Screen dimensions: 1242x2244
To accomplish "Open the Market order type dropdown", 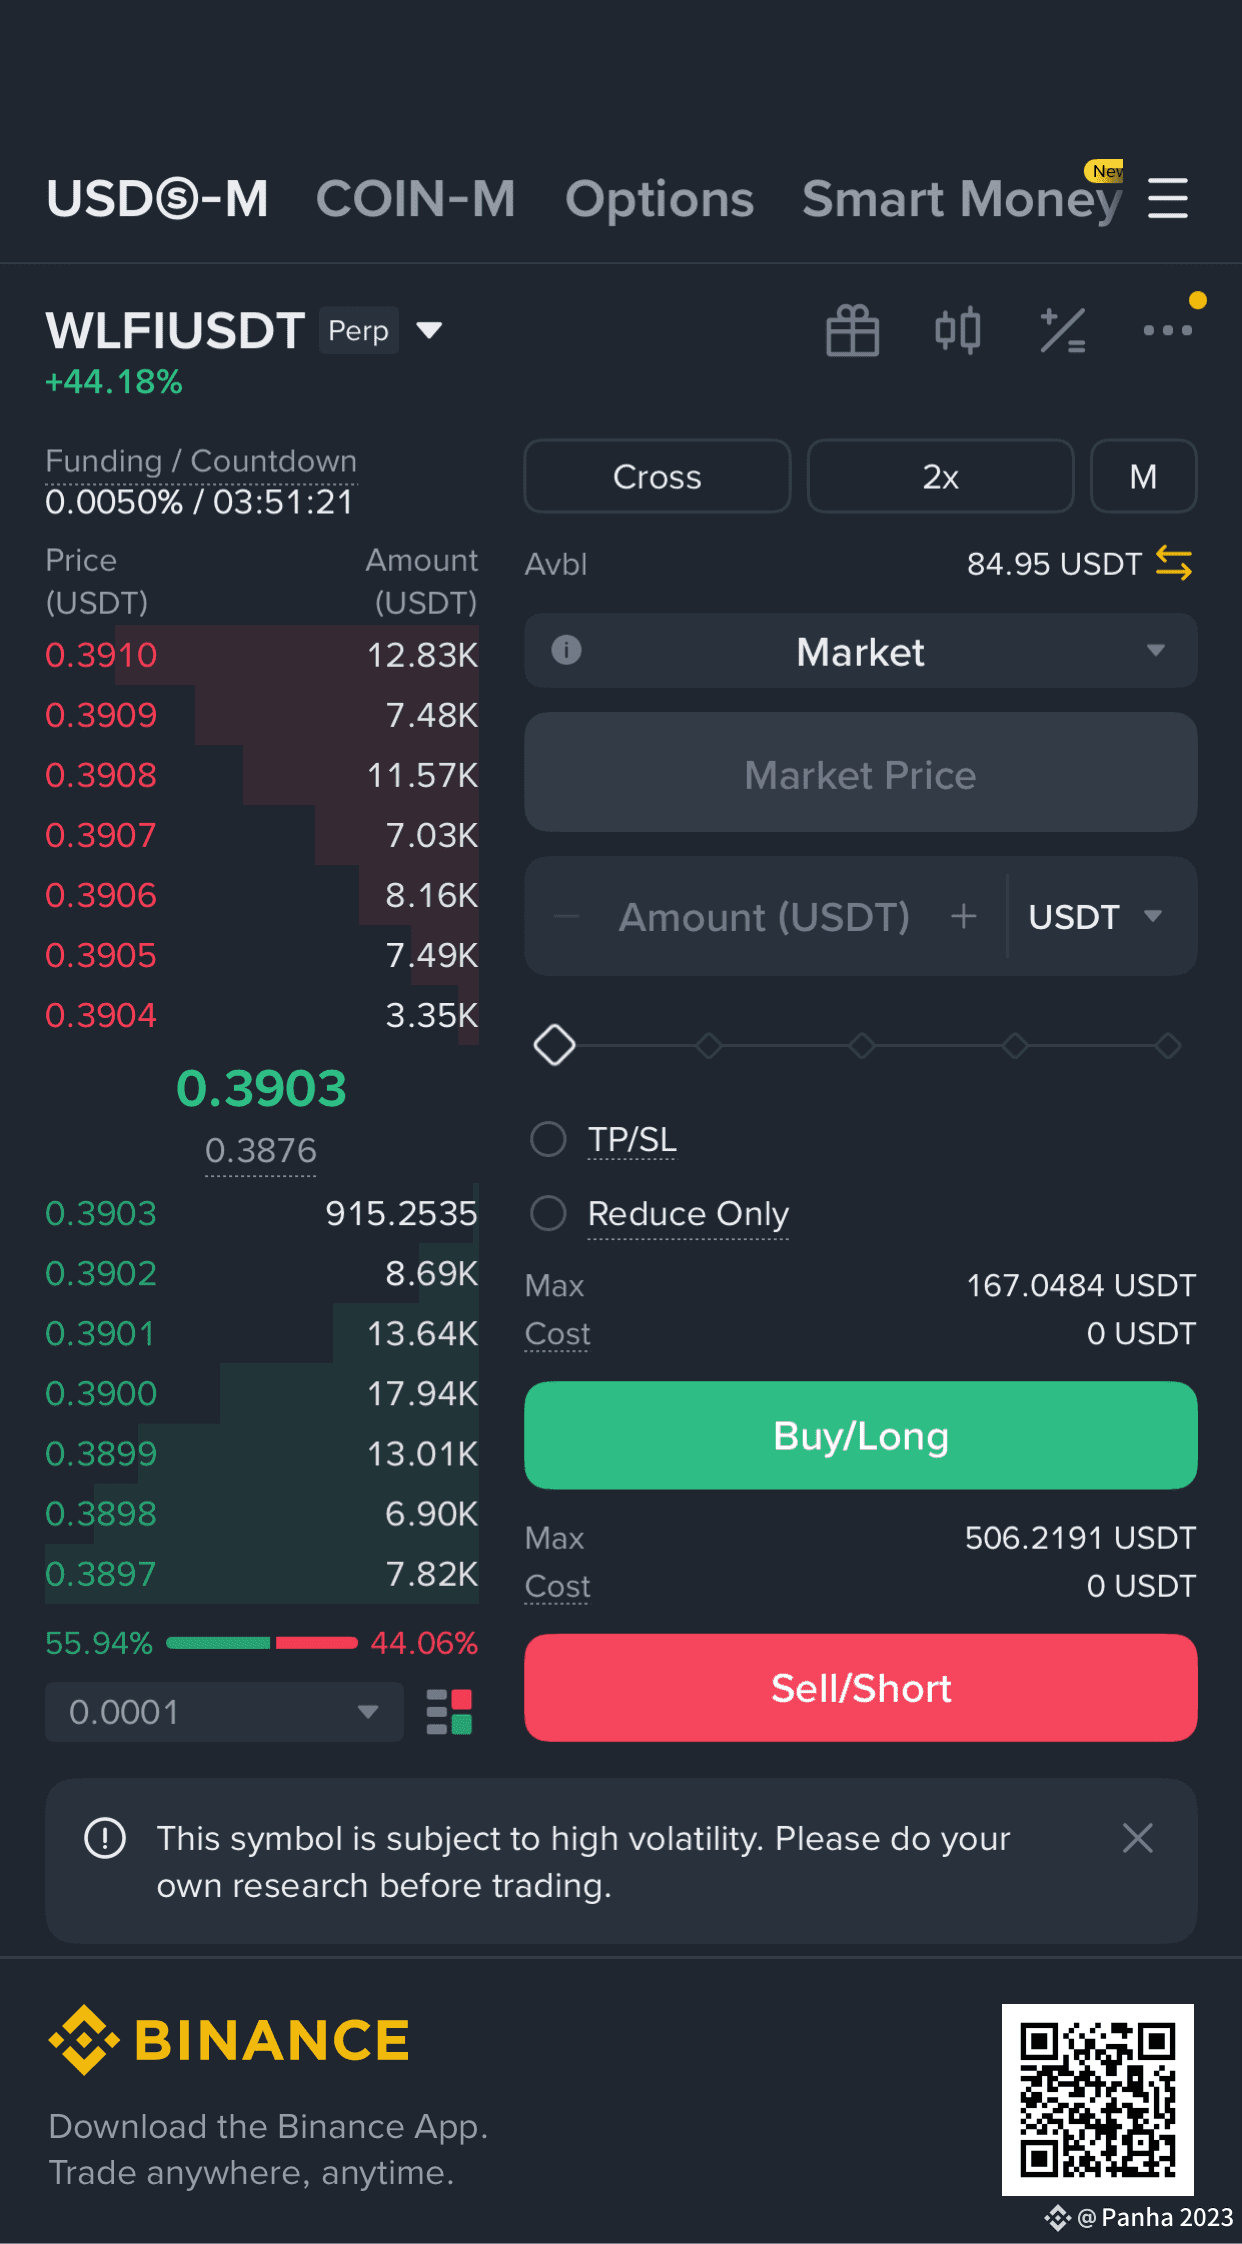I will (861, 651).
